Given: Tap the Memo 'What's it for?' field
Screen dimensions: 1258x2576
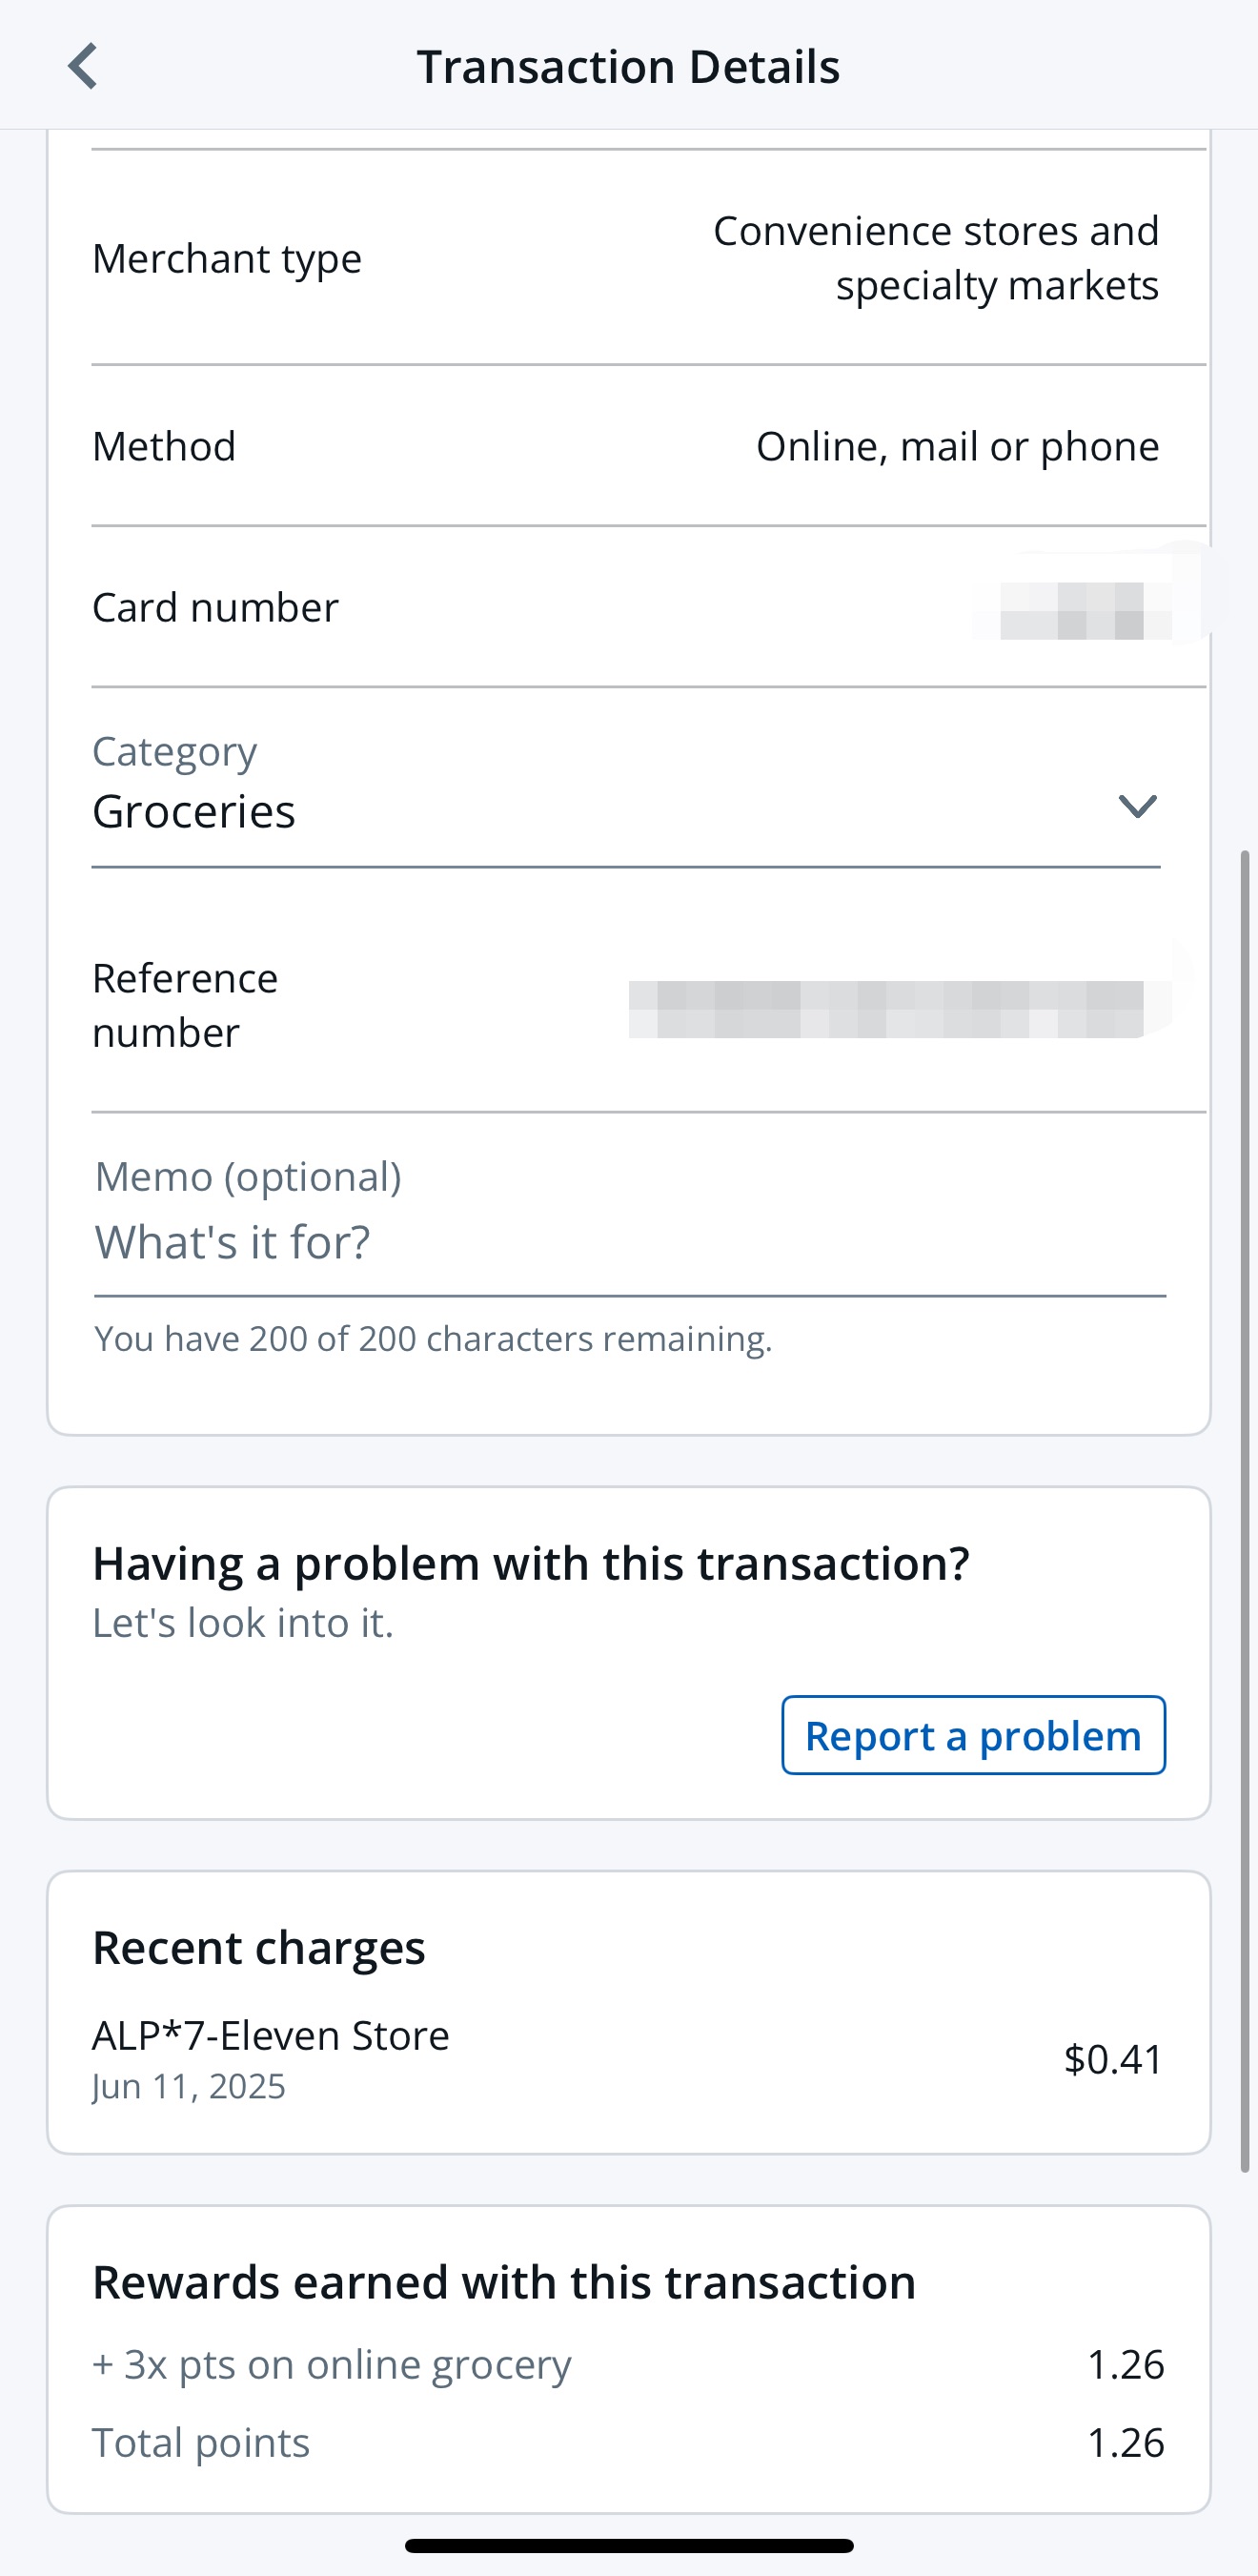Looking at the screenshot, I should point(630,1242).
